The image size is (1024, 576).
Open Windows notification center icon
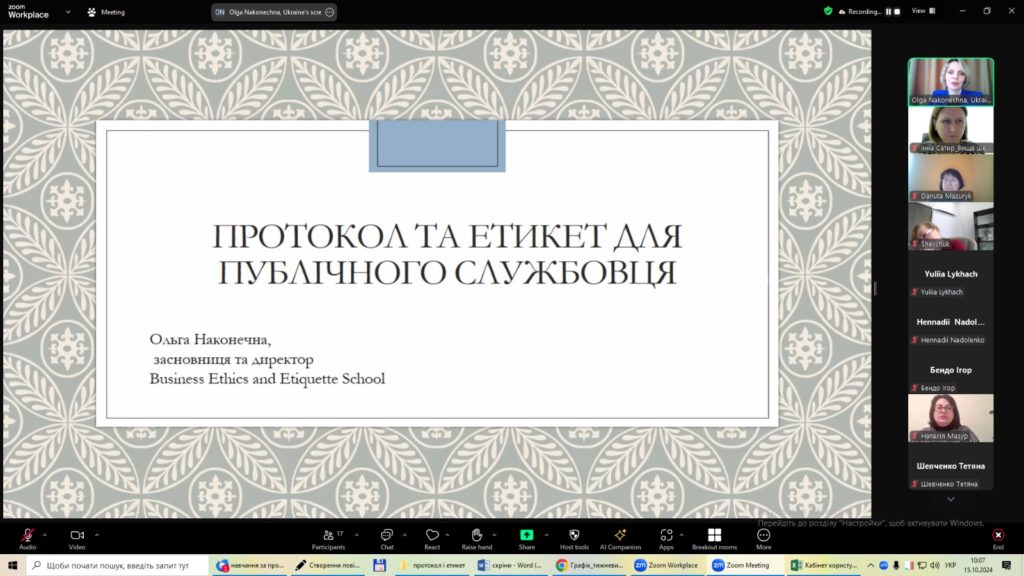[x=1006, y=565]
